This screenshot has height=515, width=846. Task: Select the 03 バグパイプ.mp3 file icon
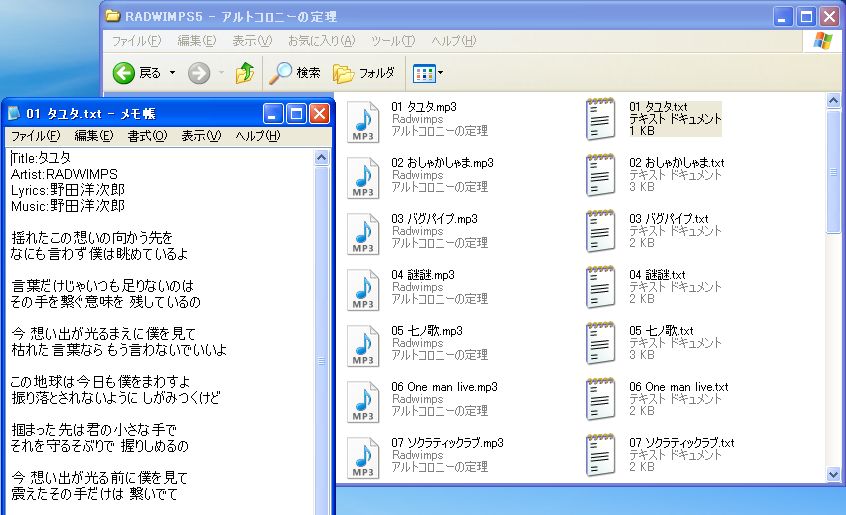(x=363, y=234)
